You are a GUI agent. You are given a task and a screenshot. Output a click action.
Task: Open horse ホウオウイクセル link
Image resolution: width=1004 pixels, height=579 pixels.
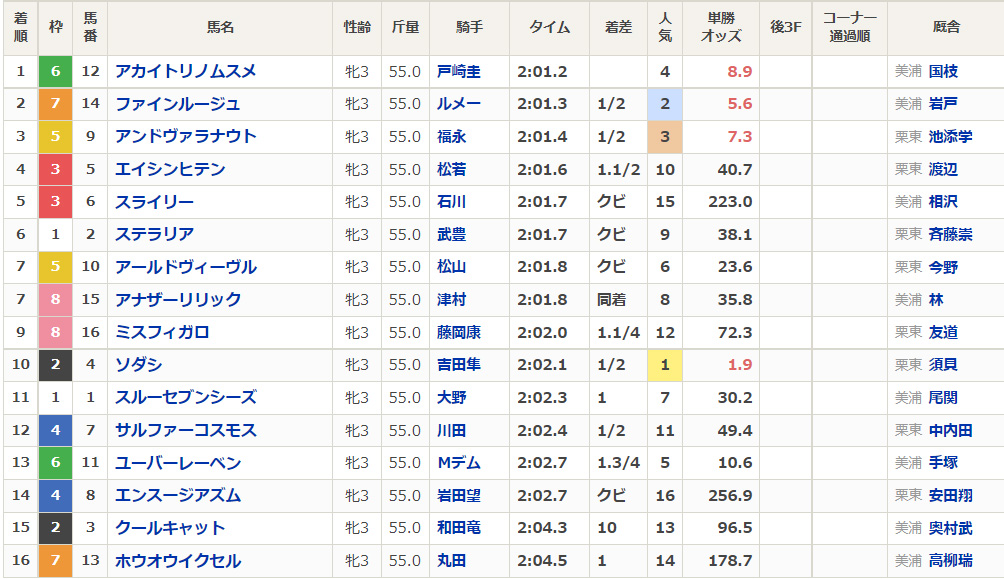[178, 560]
